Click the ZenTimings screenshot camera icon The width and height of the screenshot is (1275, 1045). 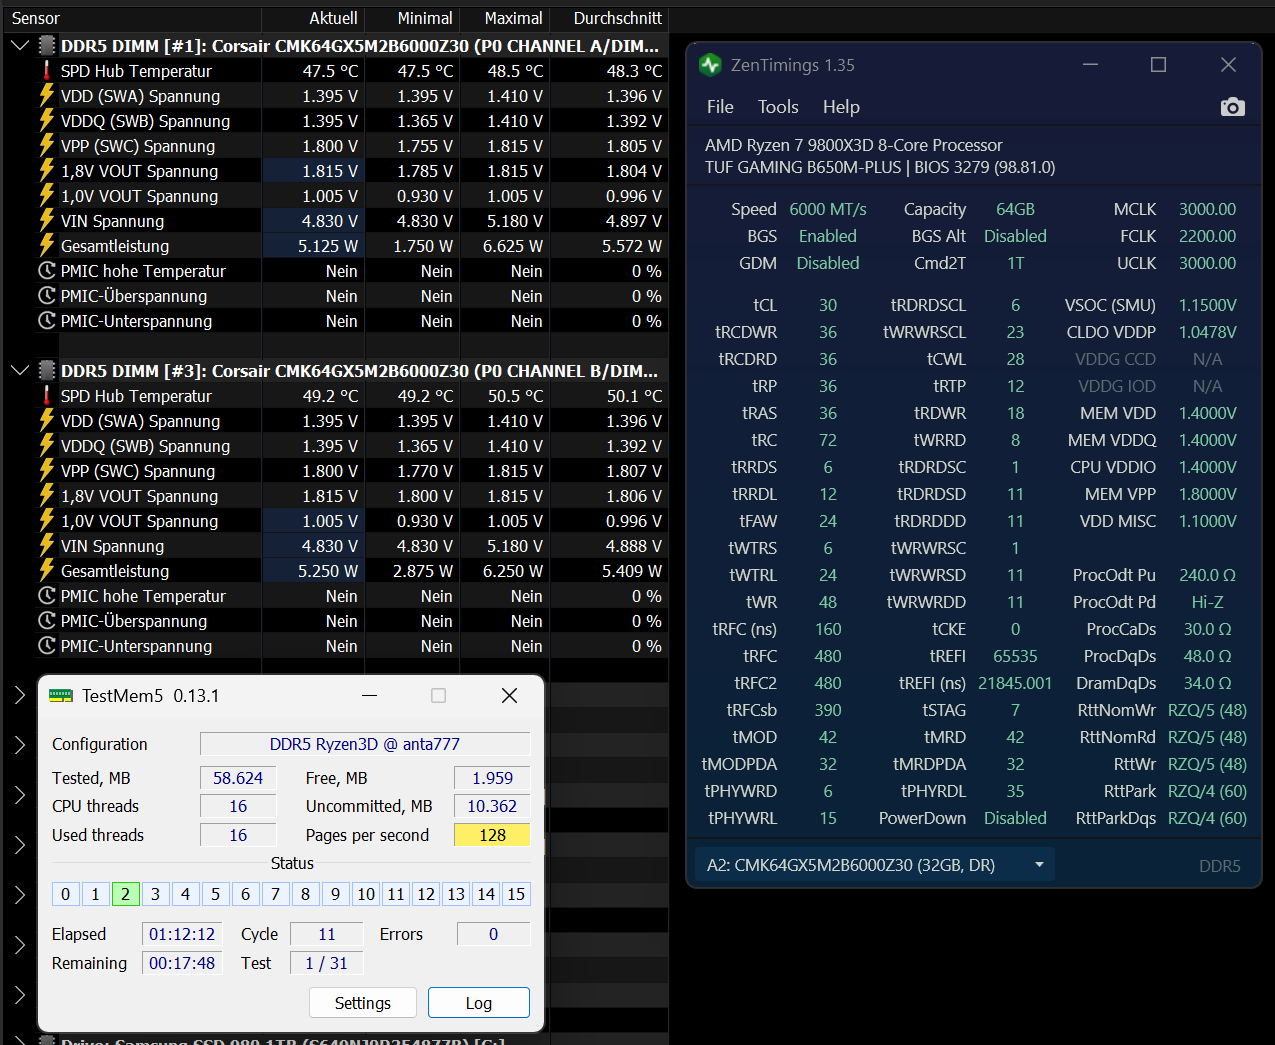pos(1232,107)
